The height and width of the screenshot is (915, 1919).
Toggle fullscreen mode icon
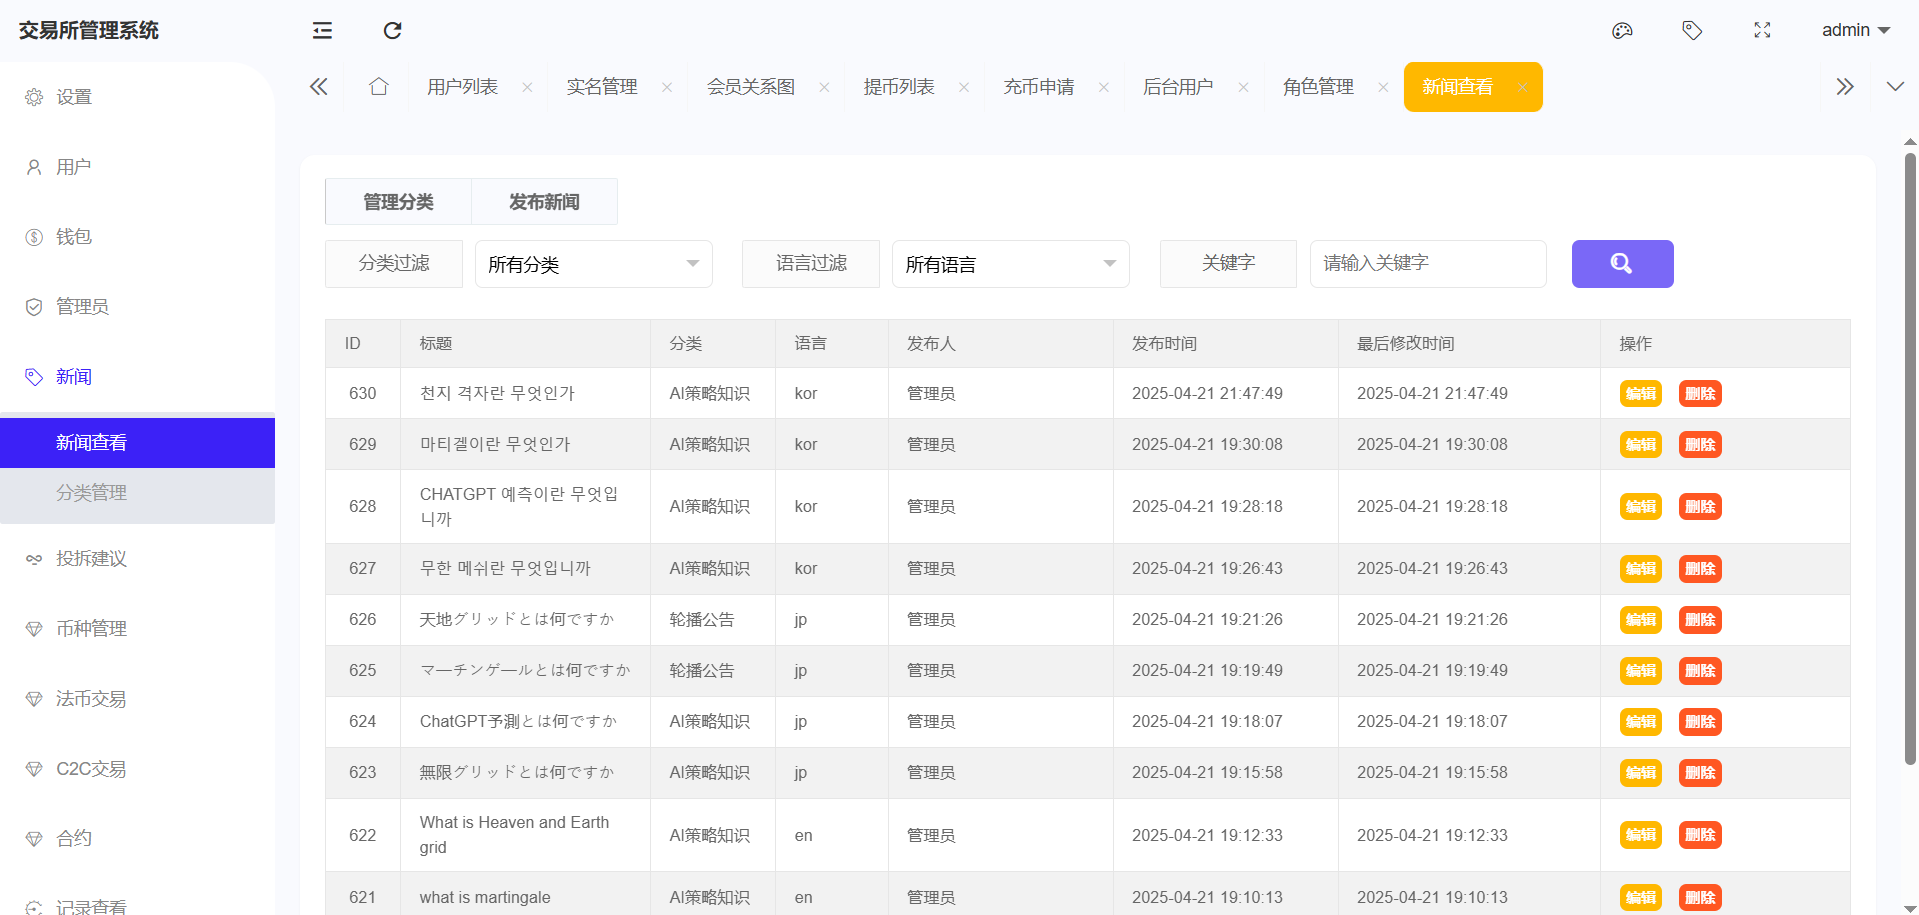(1762, 30)
